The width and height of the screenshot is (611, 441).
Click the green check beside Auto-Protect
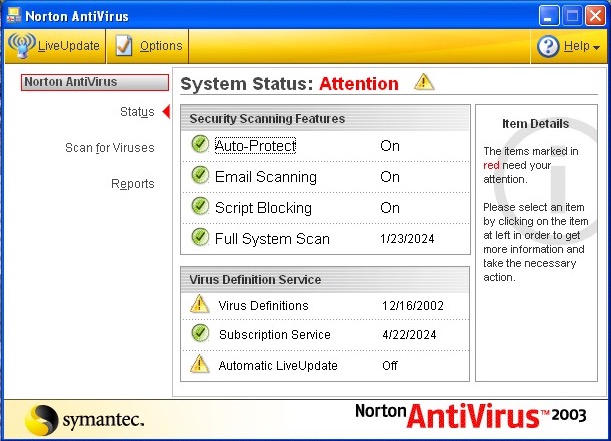click(200, 144)
